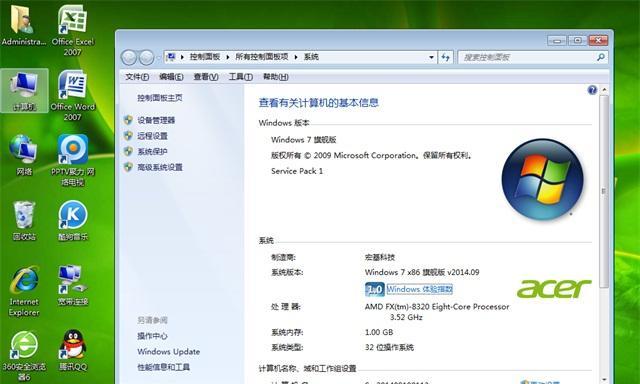Click the 宏碁科技 manufacturer value
640x384 pixels.
(x=380, y=257)
